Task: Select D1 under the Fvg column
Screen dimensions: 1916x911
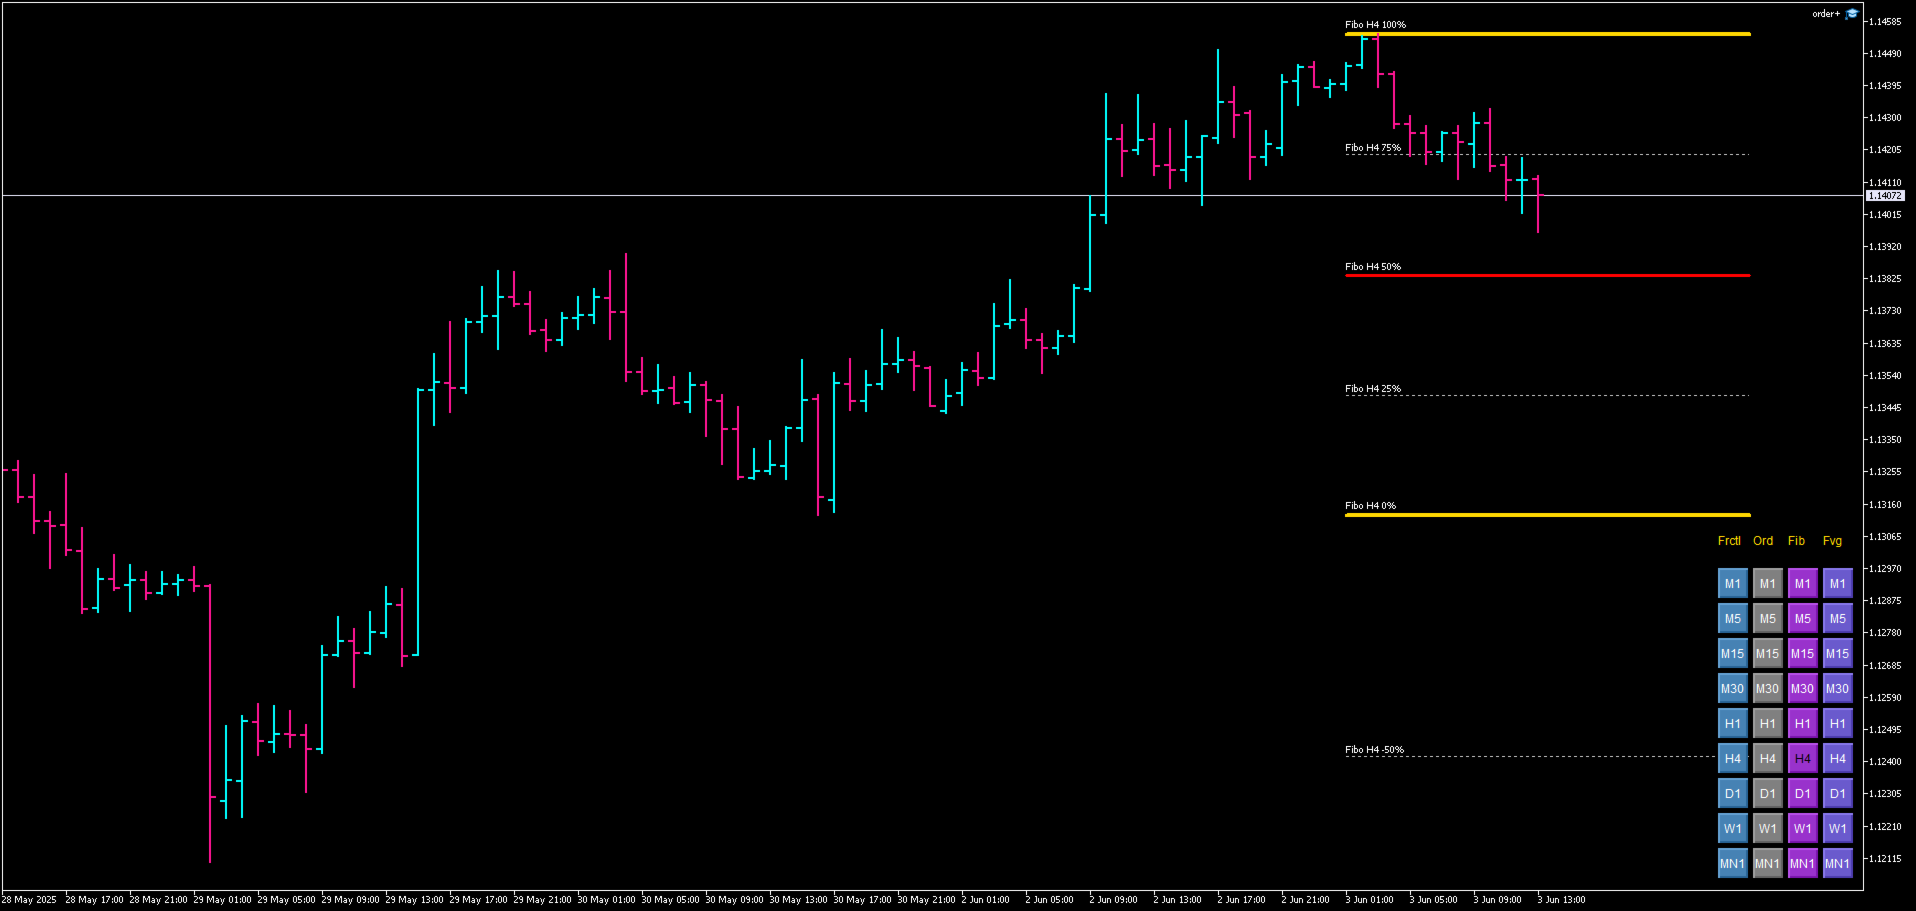Action: pyautogui.click(x=1837, y=794)
